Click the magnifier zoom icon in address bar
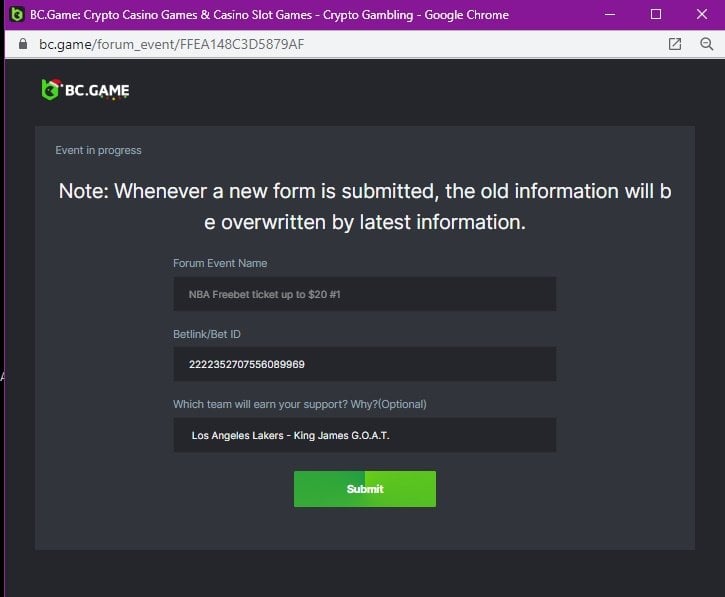The height and width of the screenshot is (597, 725). pyautogui.click(x=706, y=44)
